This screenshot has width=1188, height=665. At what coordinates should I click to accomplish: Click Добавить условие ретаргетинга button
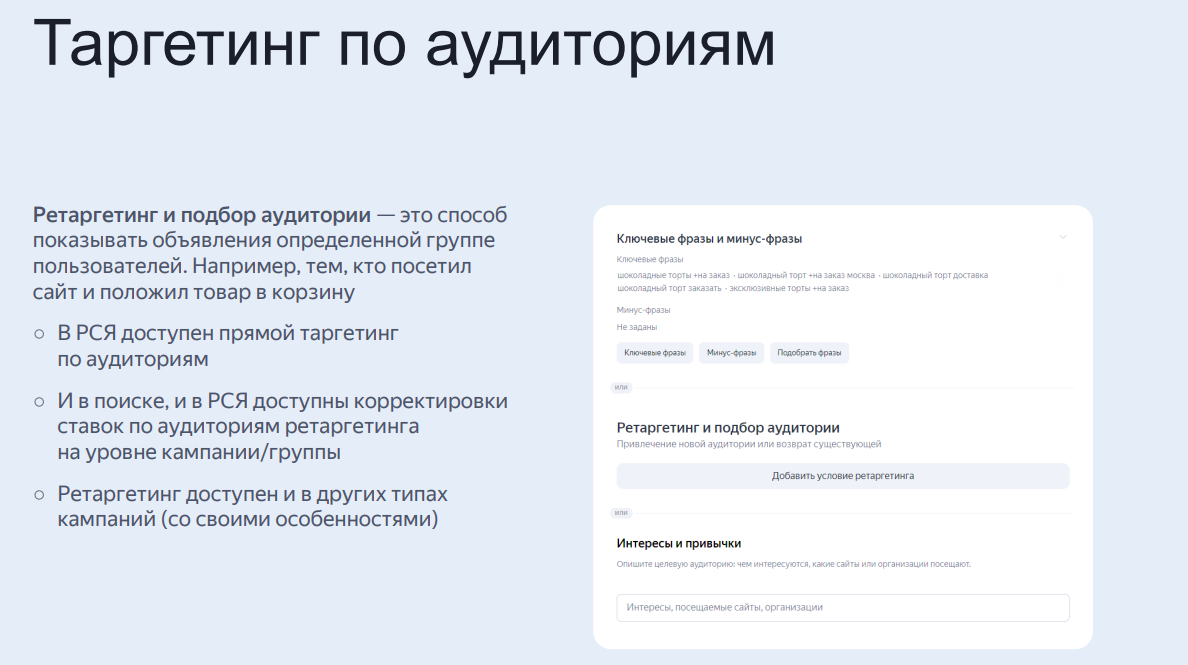843,476
